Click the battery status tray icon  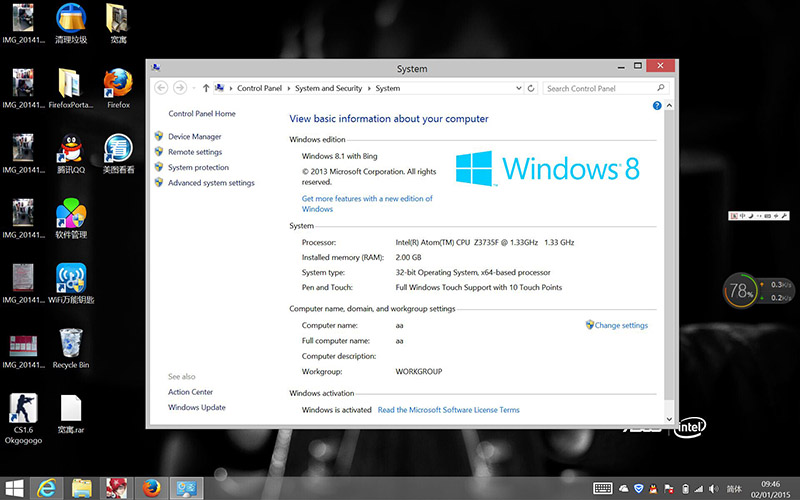tap(685, 489)
